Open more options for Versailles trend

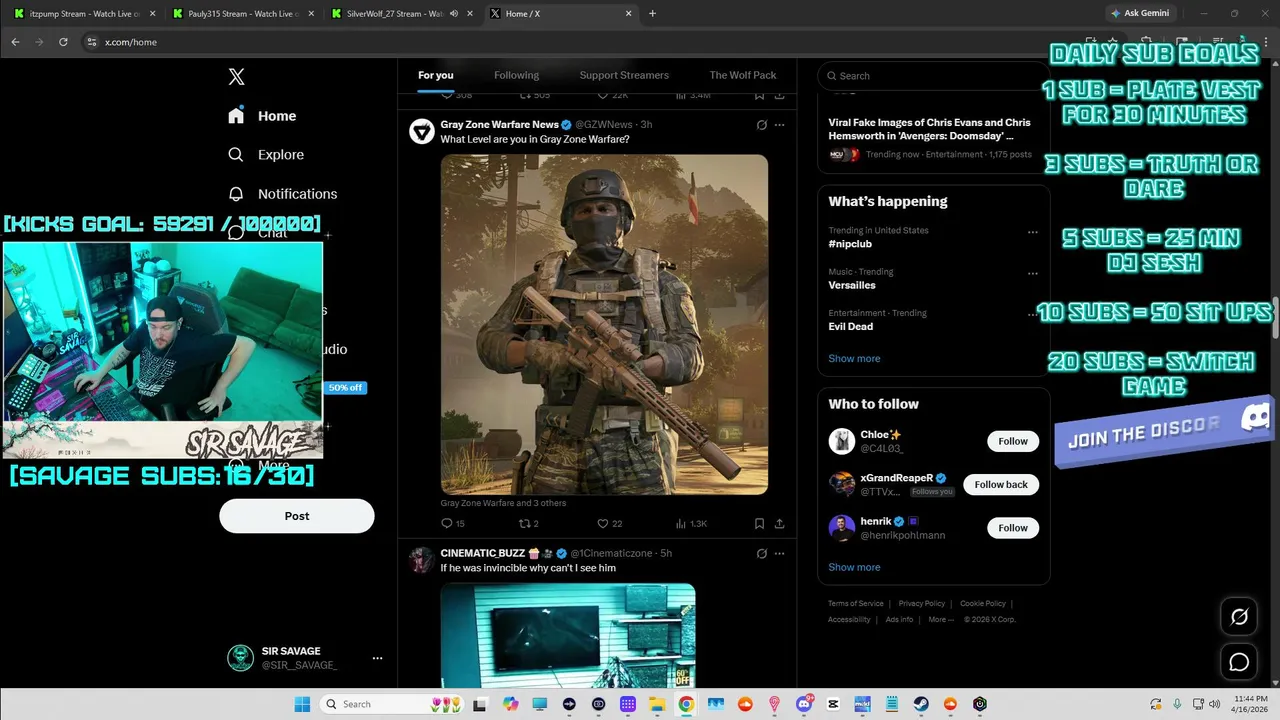[x=1033, y=273]
